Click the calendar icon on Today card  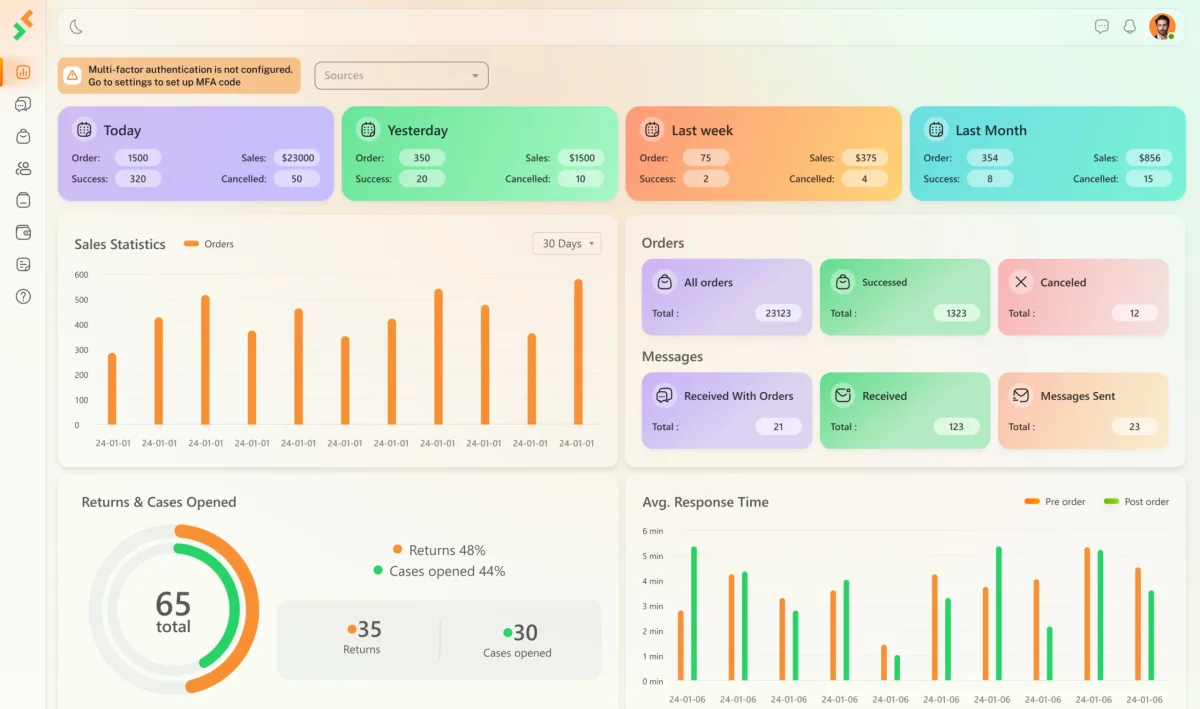84,130
